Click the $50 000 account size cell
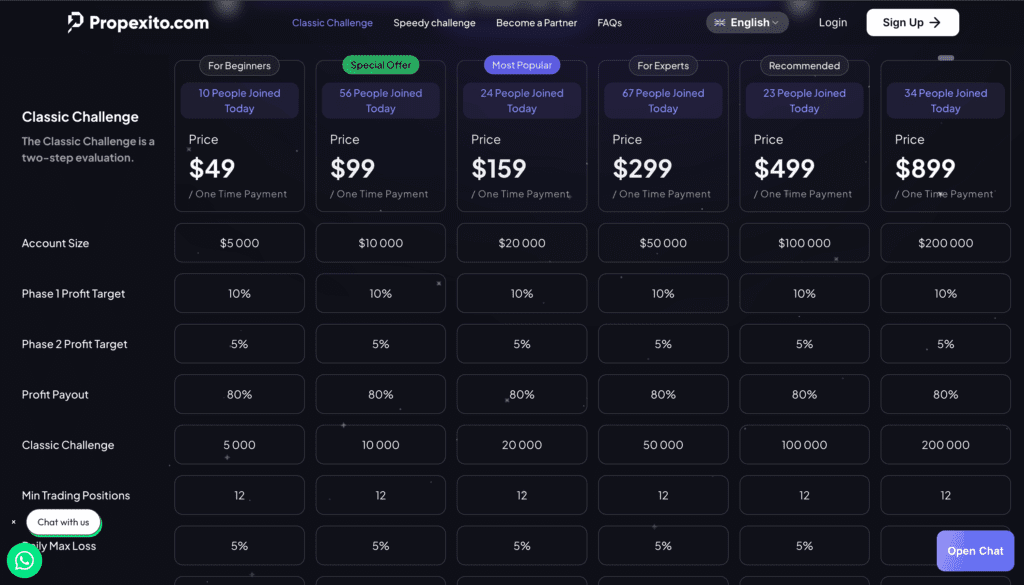1024x585 pixels. 663,243
